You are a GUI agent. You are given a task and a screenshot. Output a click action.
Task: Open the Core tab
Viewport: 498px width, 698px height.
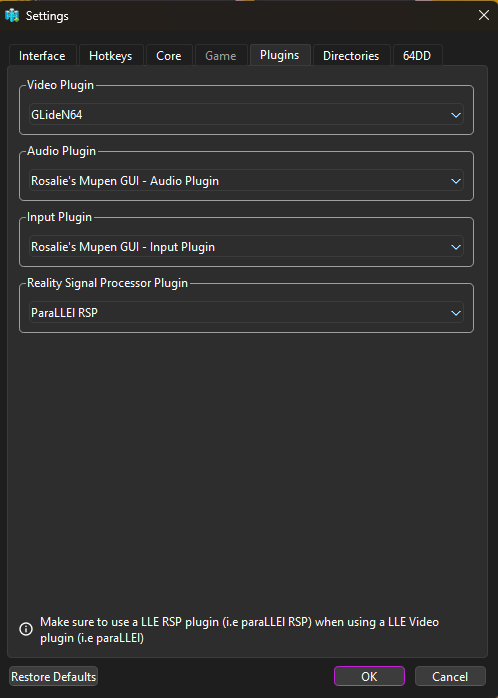tap(169, 56)
